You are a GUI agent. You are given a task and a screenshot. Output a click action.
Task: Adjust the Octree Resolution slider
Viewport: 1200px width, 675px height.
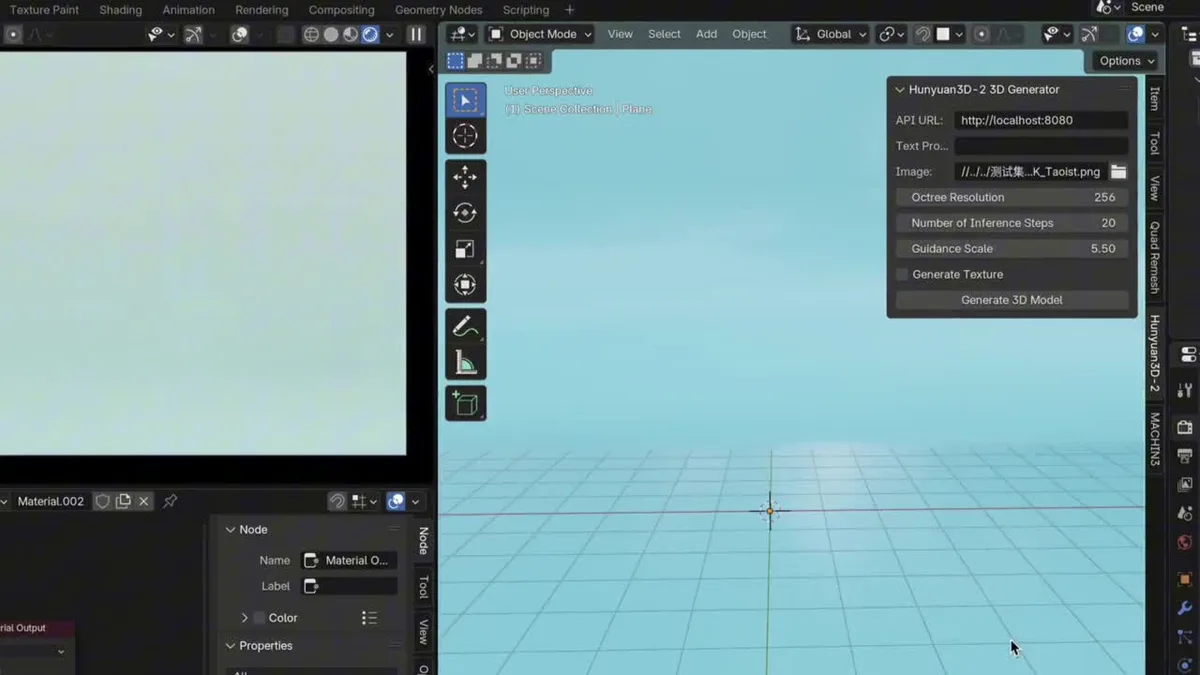pos(1012,197)
